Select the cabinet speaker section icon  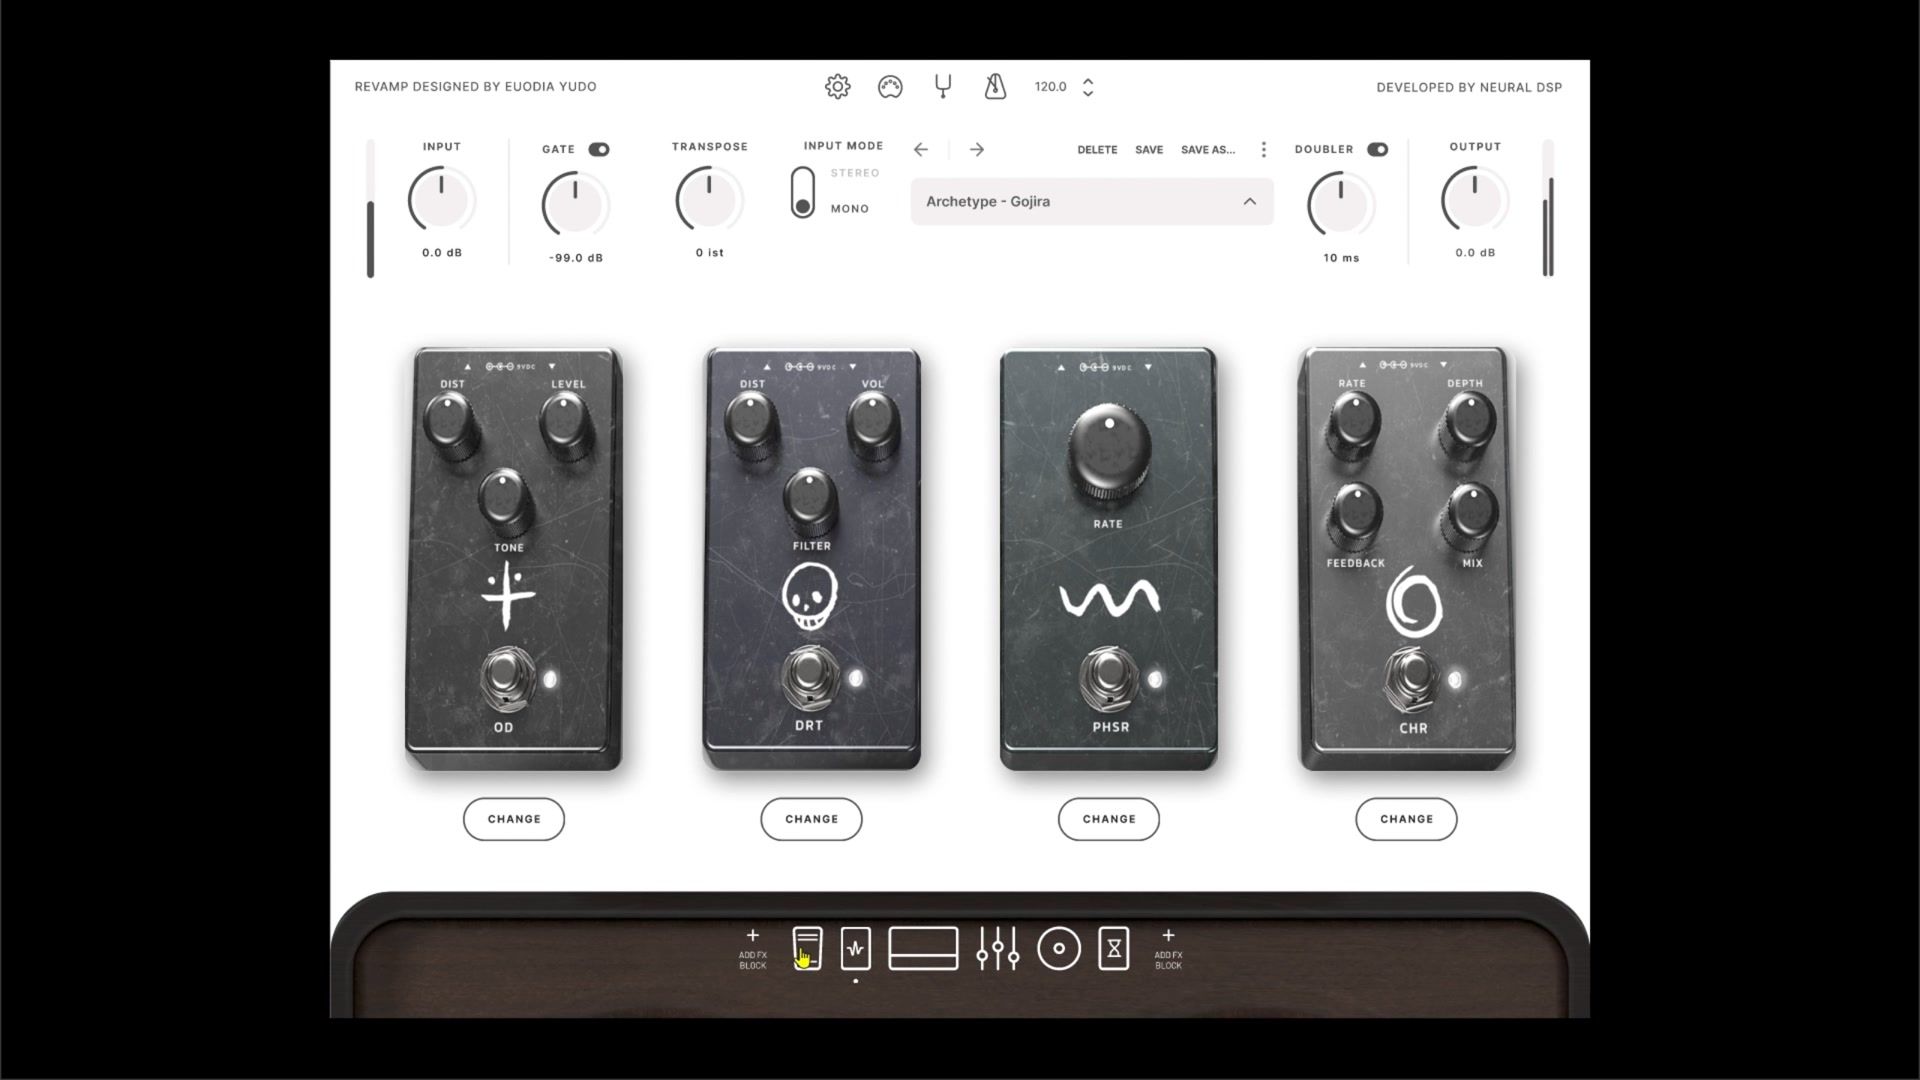click(1059, 948)
